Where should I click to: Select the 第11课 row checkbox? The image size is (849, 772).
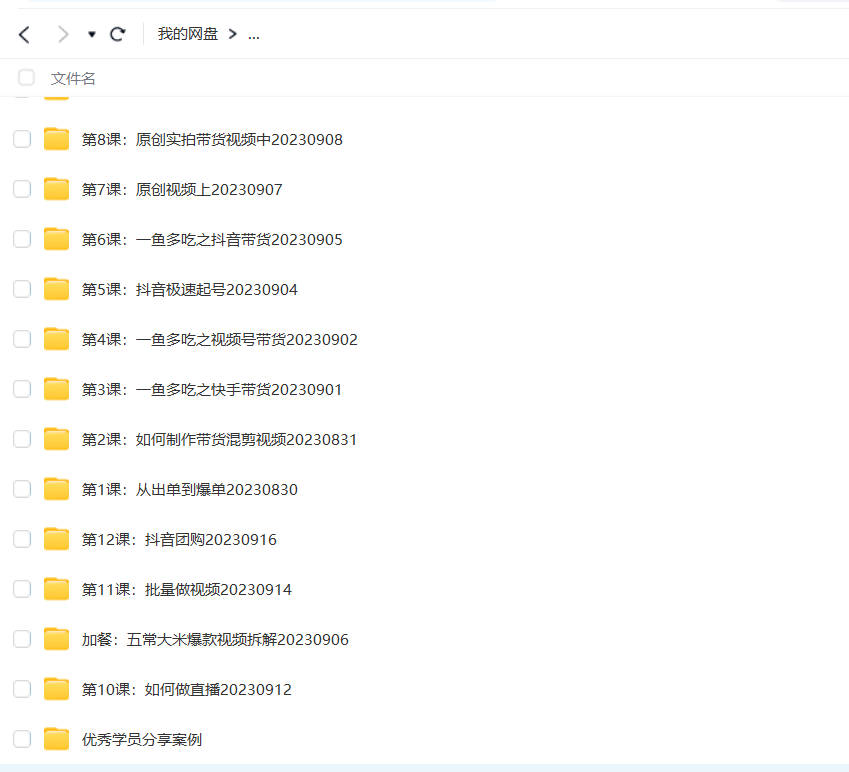[x=22, y=589]
